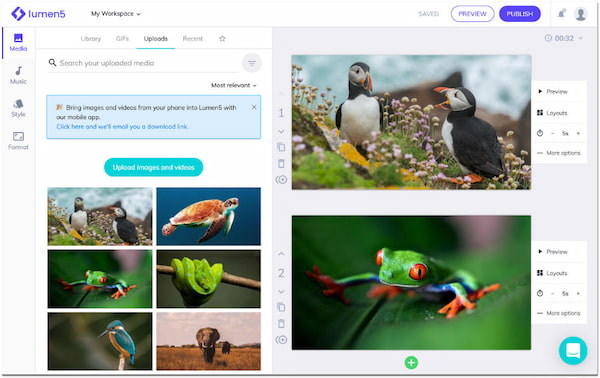Open the media filter options icon
This screenshot has height=378, width=600.
click(x=252, y=63)
